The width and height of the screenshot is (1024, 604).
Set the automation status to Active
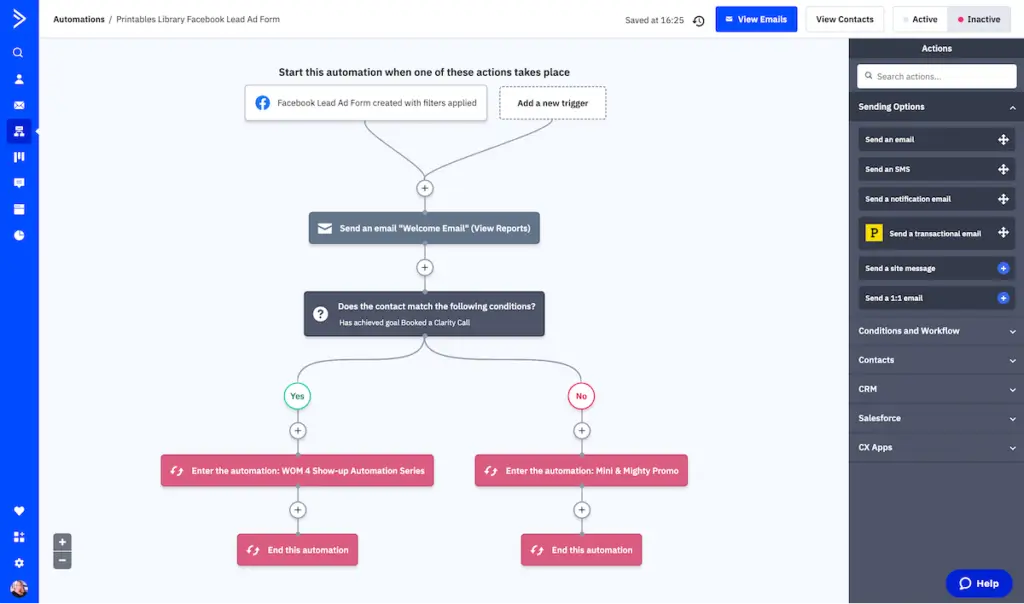[x=919, y=19]
